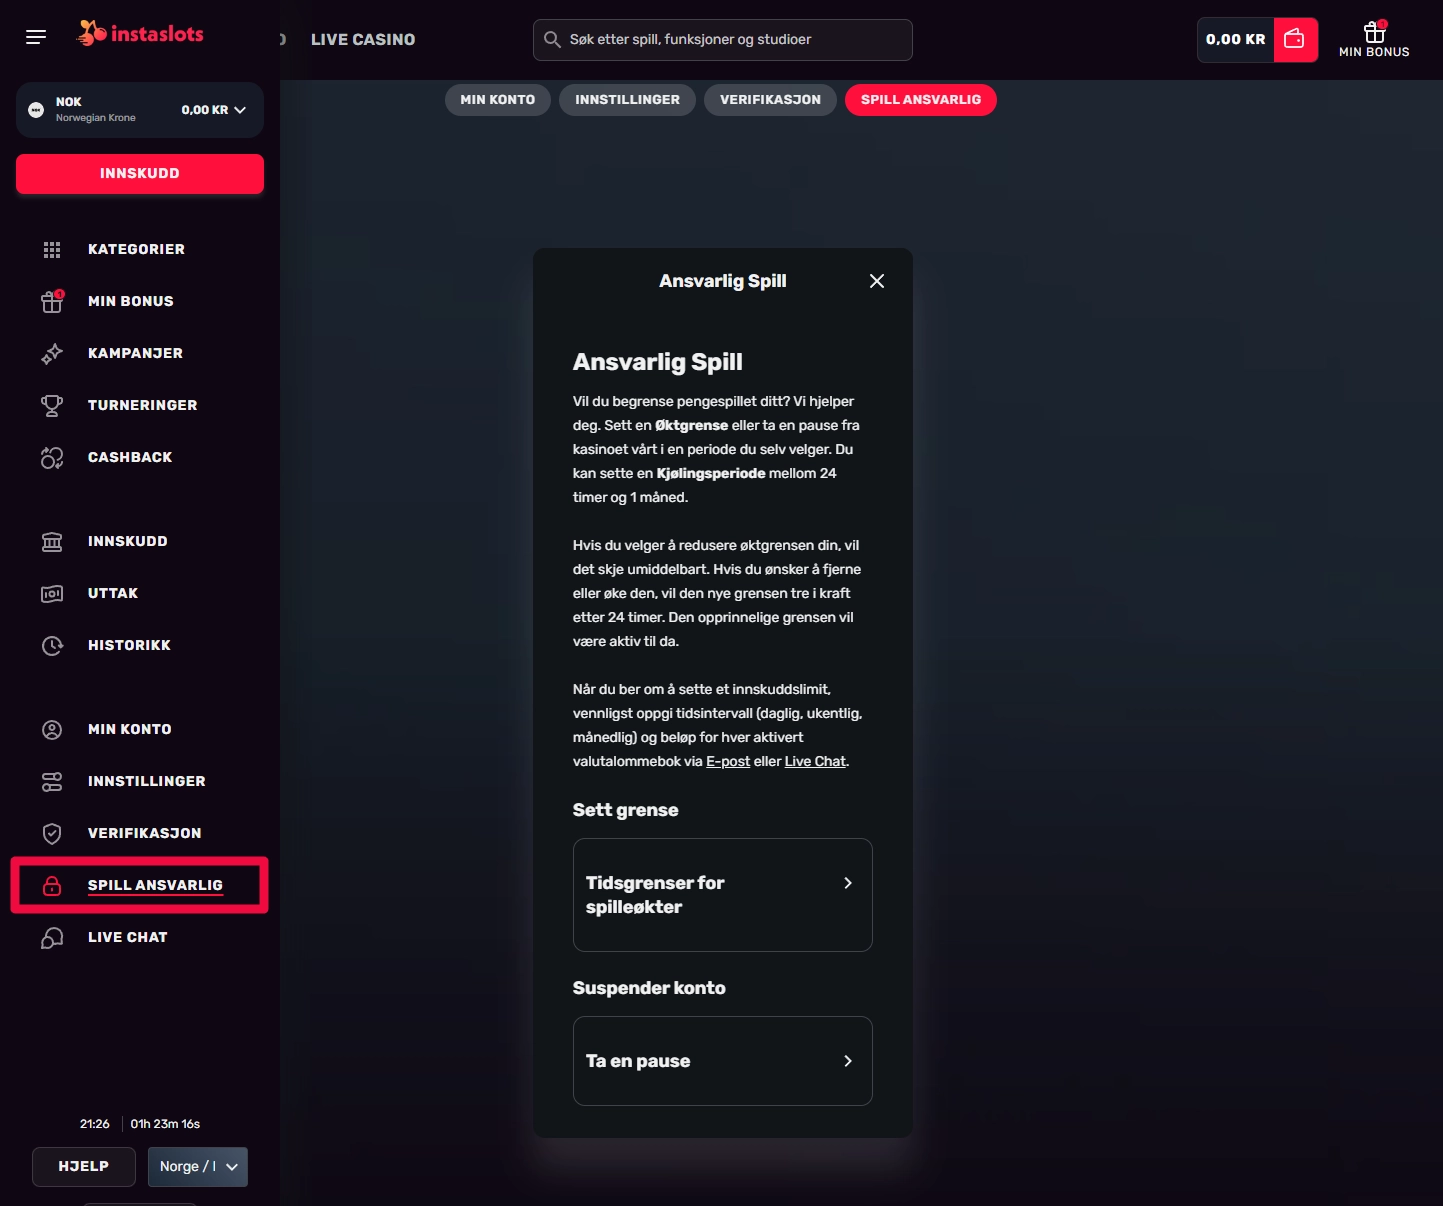1443x1206 pixels.
Task: Click the 0,00 KR header balance
Action: pyautogui.click(x=1236, y=40)
